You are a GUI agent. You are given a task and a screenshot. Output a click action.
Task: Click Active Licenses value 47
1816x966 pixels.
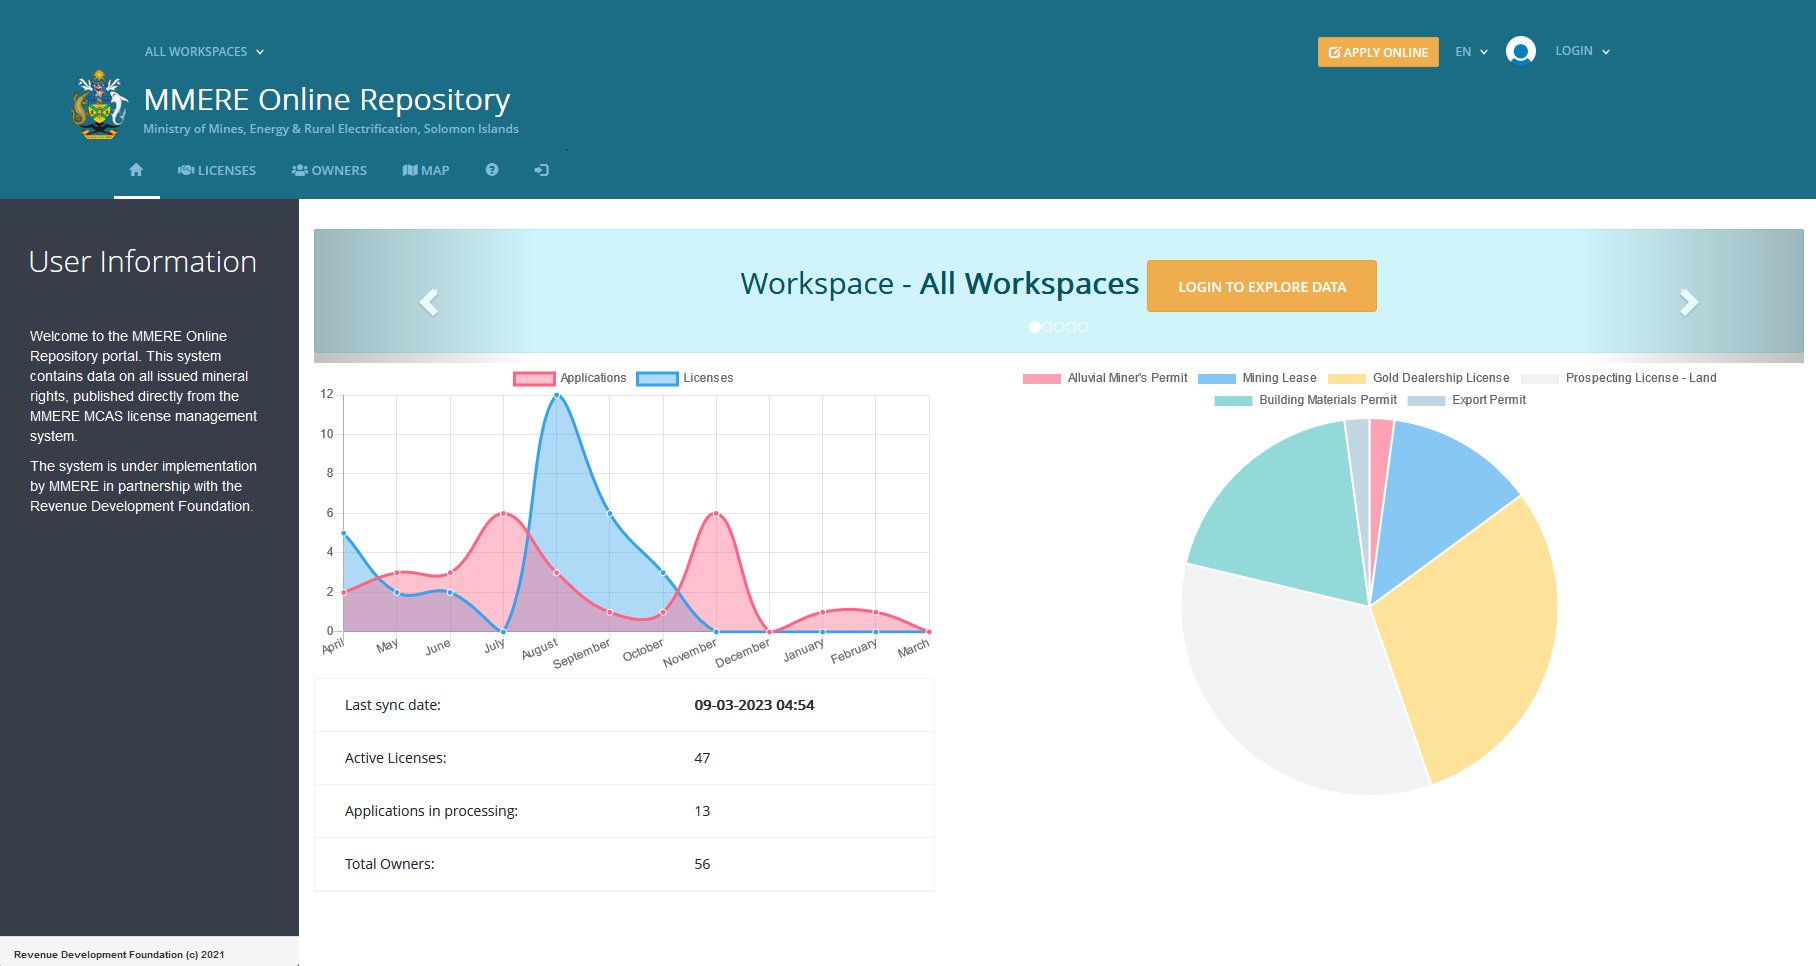pos(702,758)
